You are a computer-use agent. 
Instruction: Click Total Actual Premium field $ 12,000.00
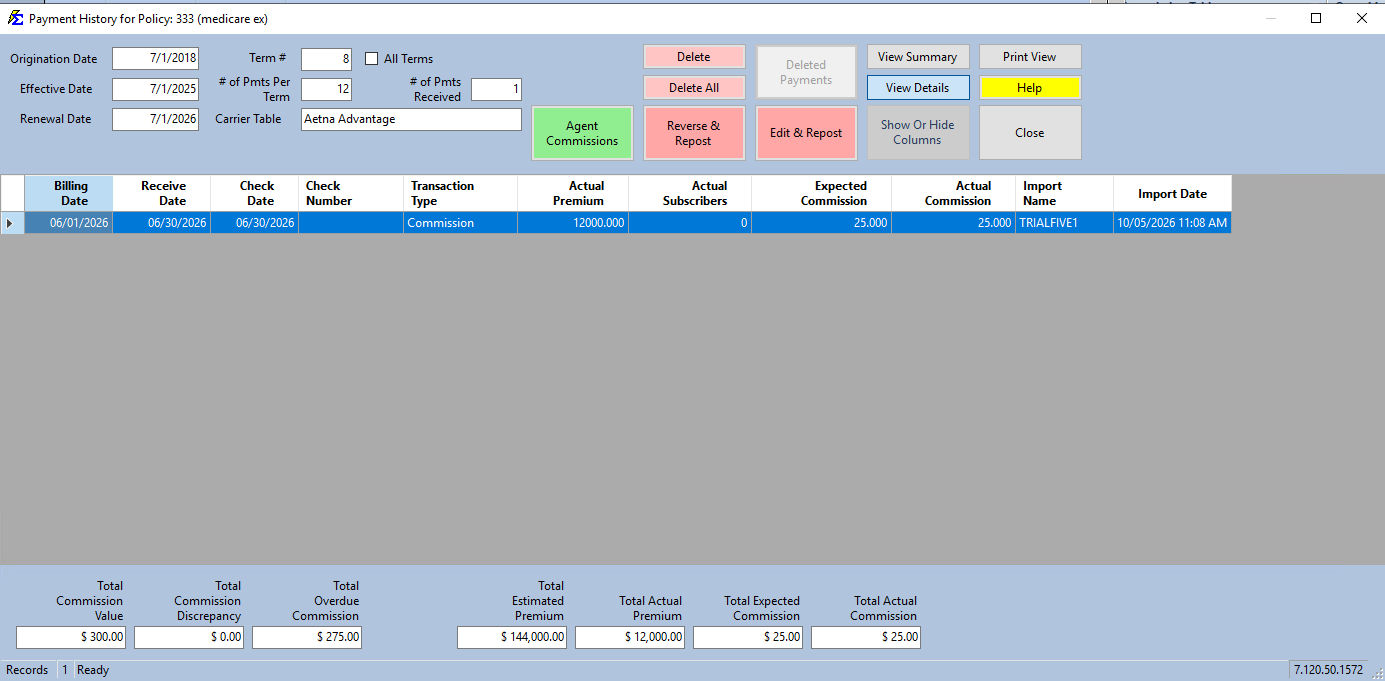630,637
